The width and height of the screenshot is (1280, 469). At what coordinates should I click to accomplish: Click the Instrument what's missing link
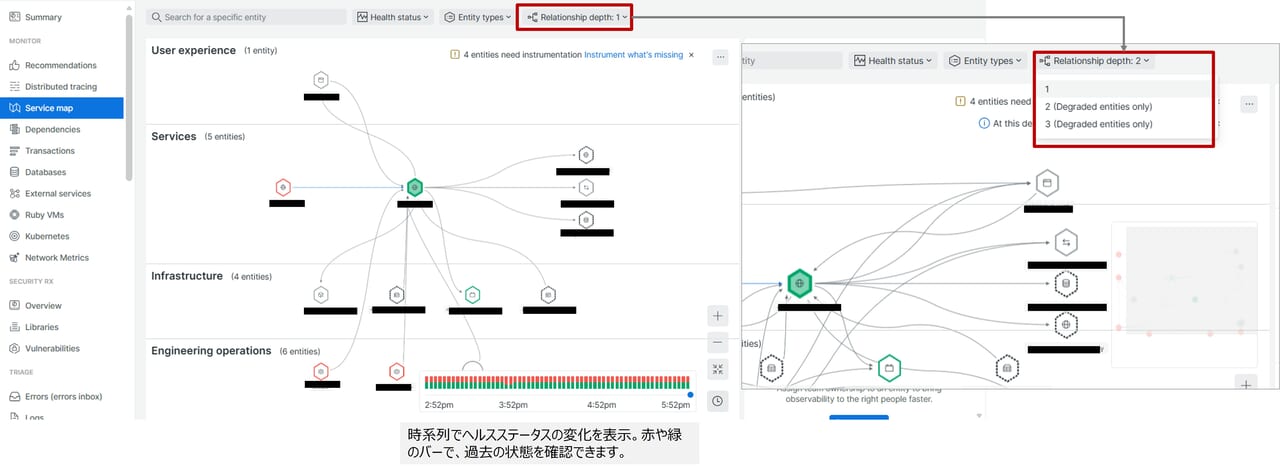tap(633, 55)
